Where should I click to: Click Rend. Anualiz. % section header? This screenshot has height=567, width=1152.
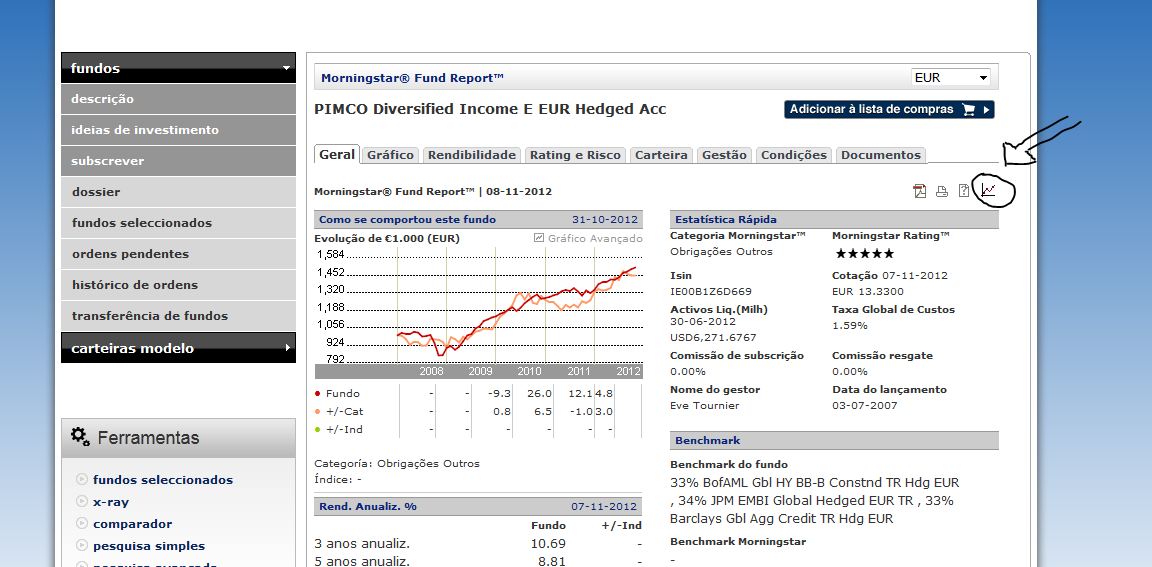click(x=478, y=506)
